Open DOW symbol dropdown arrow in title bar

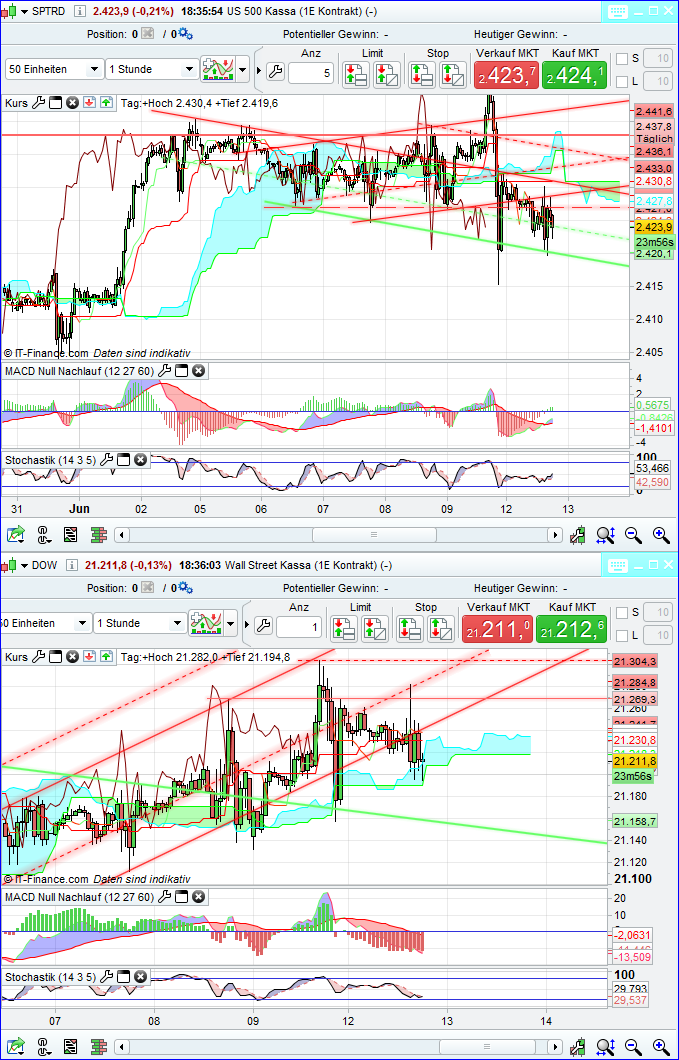point(25,565)
